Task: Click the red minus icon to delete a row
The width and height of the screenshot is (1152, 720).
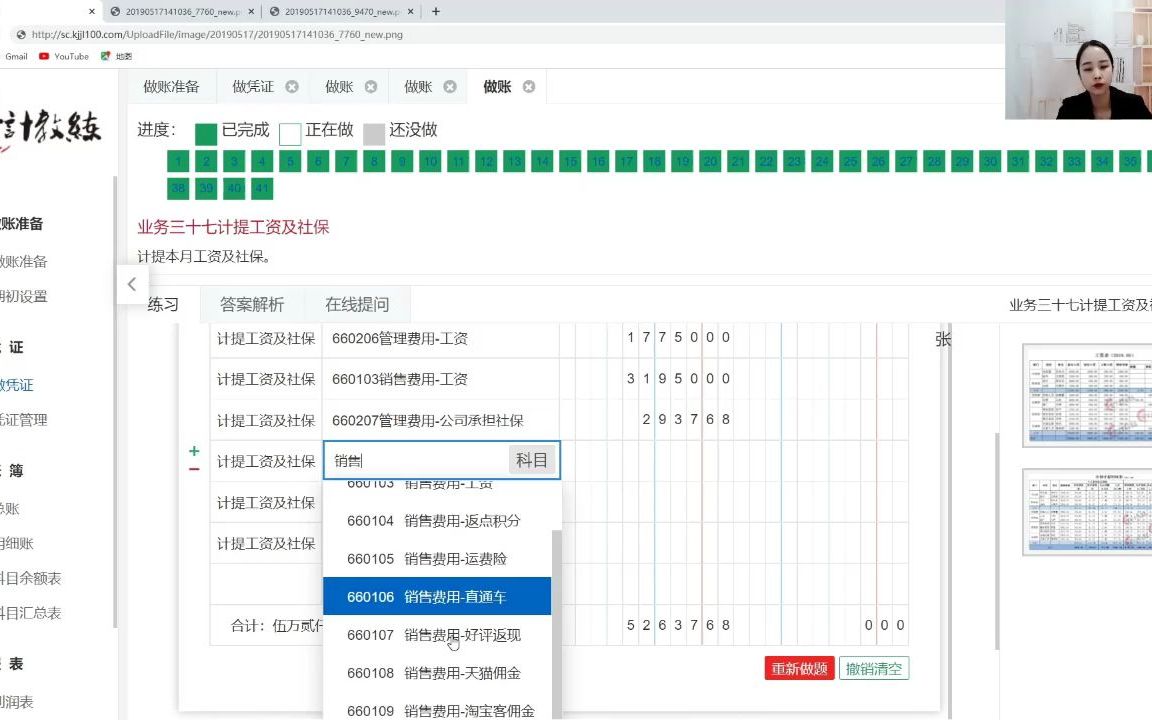Action: (x=194, y=467)
